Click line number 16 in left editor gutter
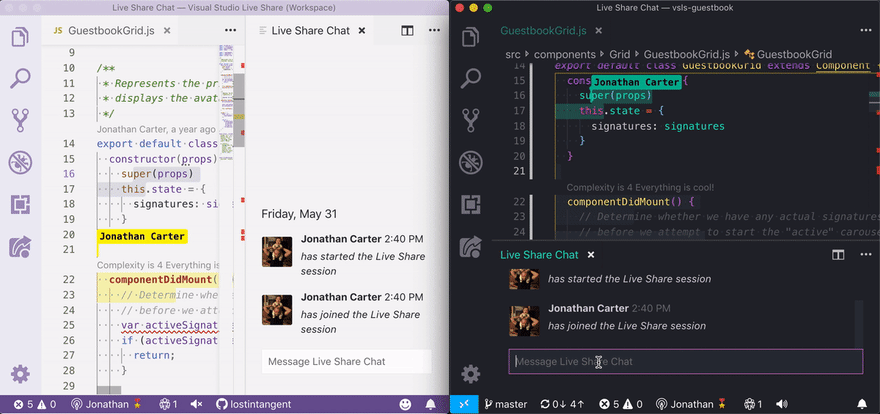 68,174
